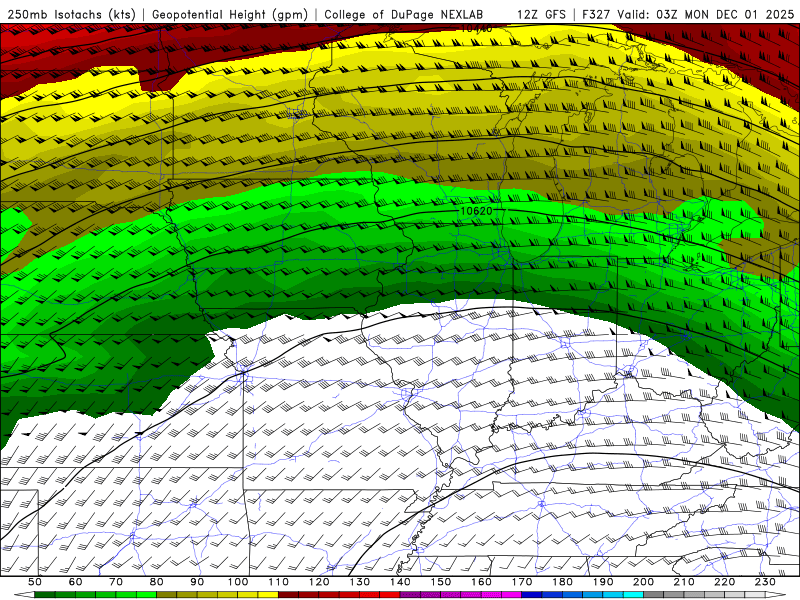Screen dimensions: 800x600
Task: Click the color scale value 170
Action: 522,582
